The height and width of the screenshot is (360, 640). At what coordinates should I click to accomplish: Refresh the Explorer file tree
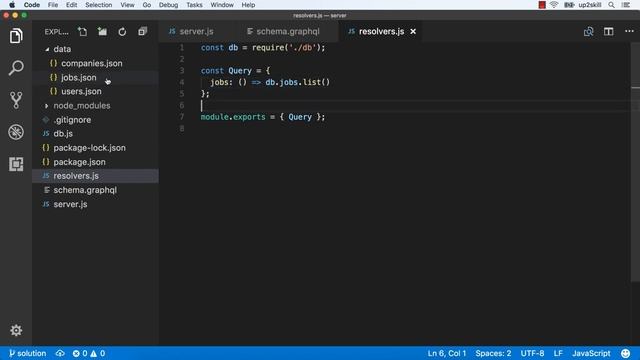coord(122,32)
